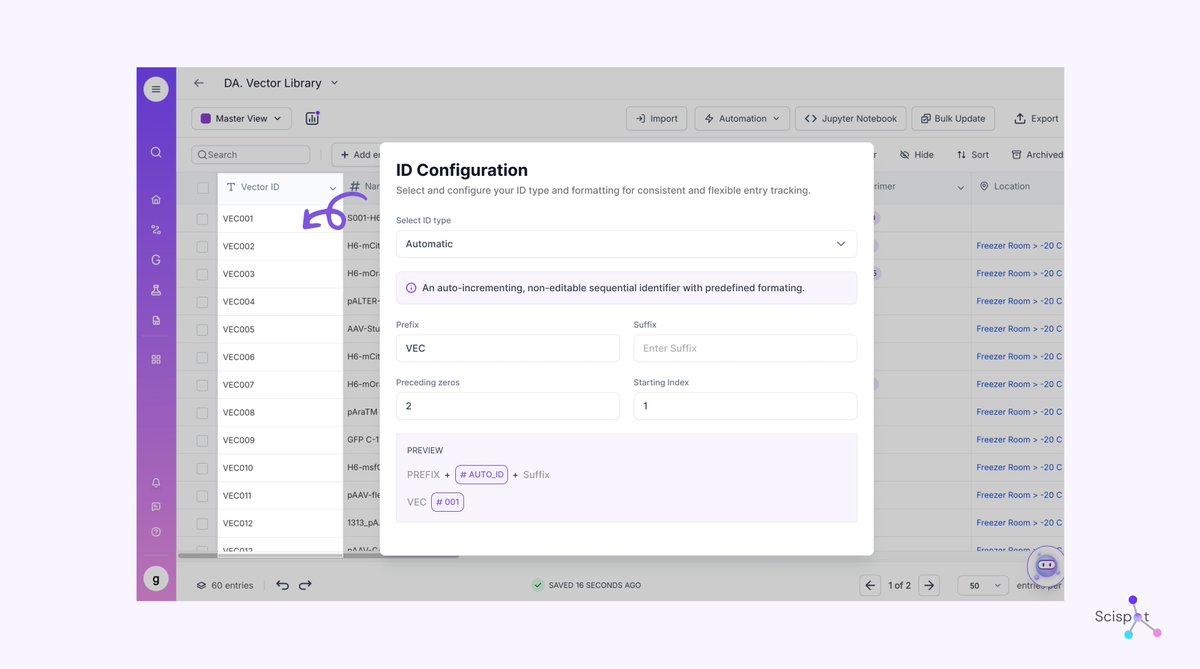Toggle the select-all checkbox in the header
Screen dimensions: 1200x669
pyautogui.click(x=203, y=186)
